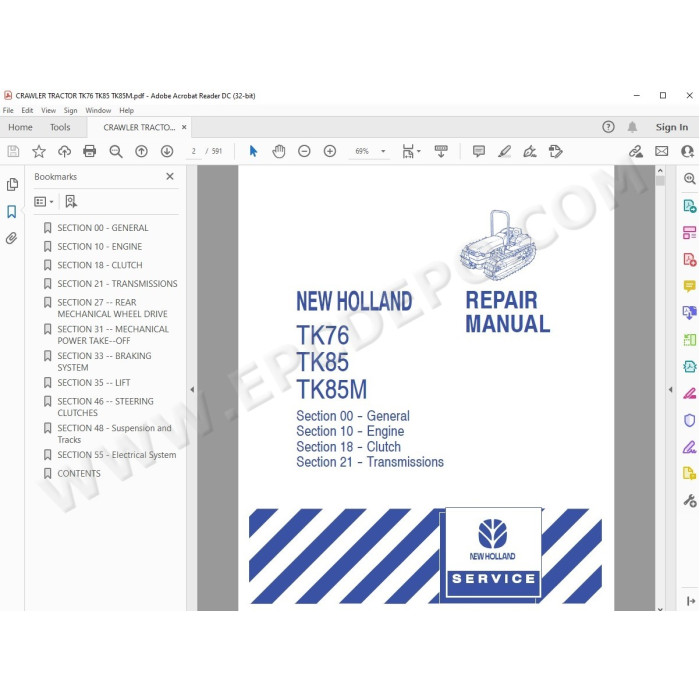The width and height of the screenshot is (700, 700).
Task: Find current bookmark icon
Action: tap(71, 201)
